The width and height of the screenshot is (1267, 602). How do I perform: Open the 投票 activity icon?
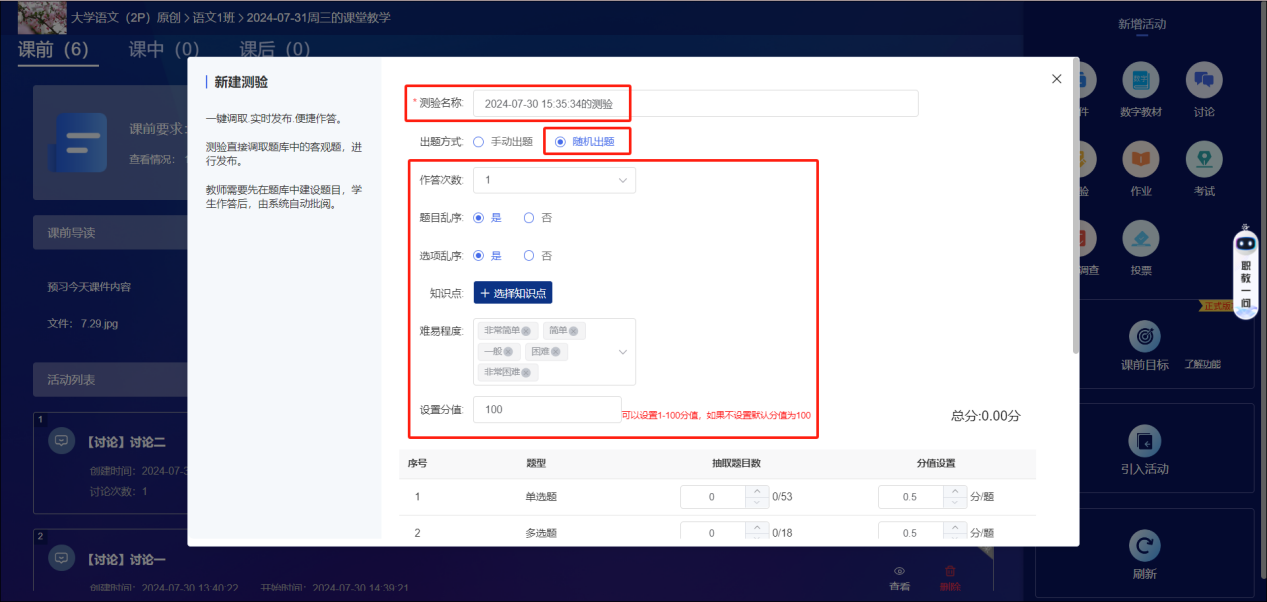1140,239
